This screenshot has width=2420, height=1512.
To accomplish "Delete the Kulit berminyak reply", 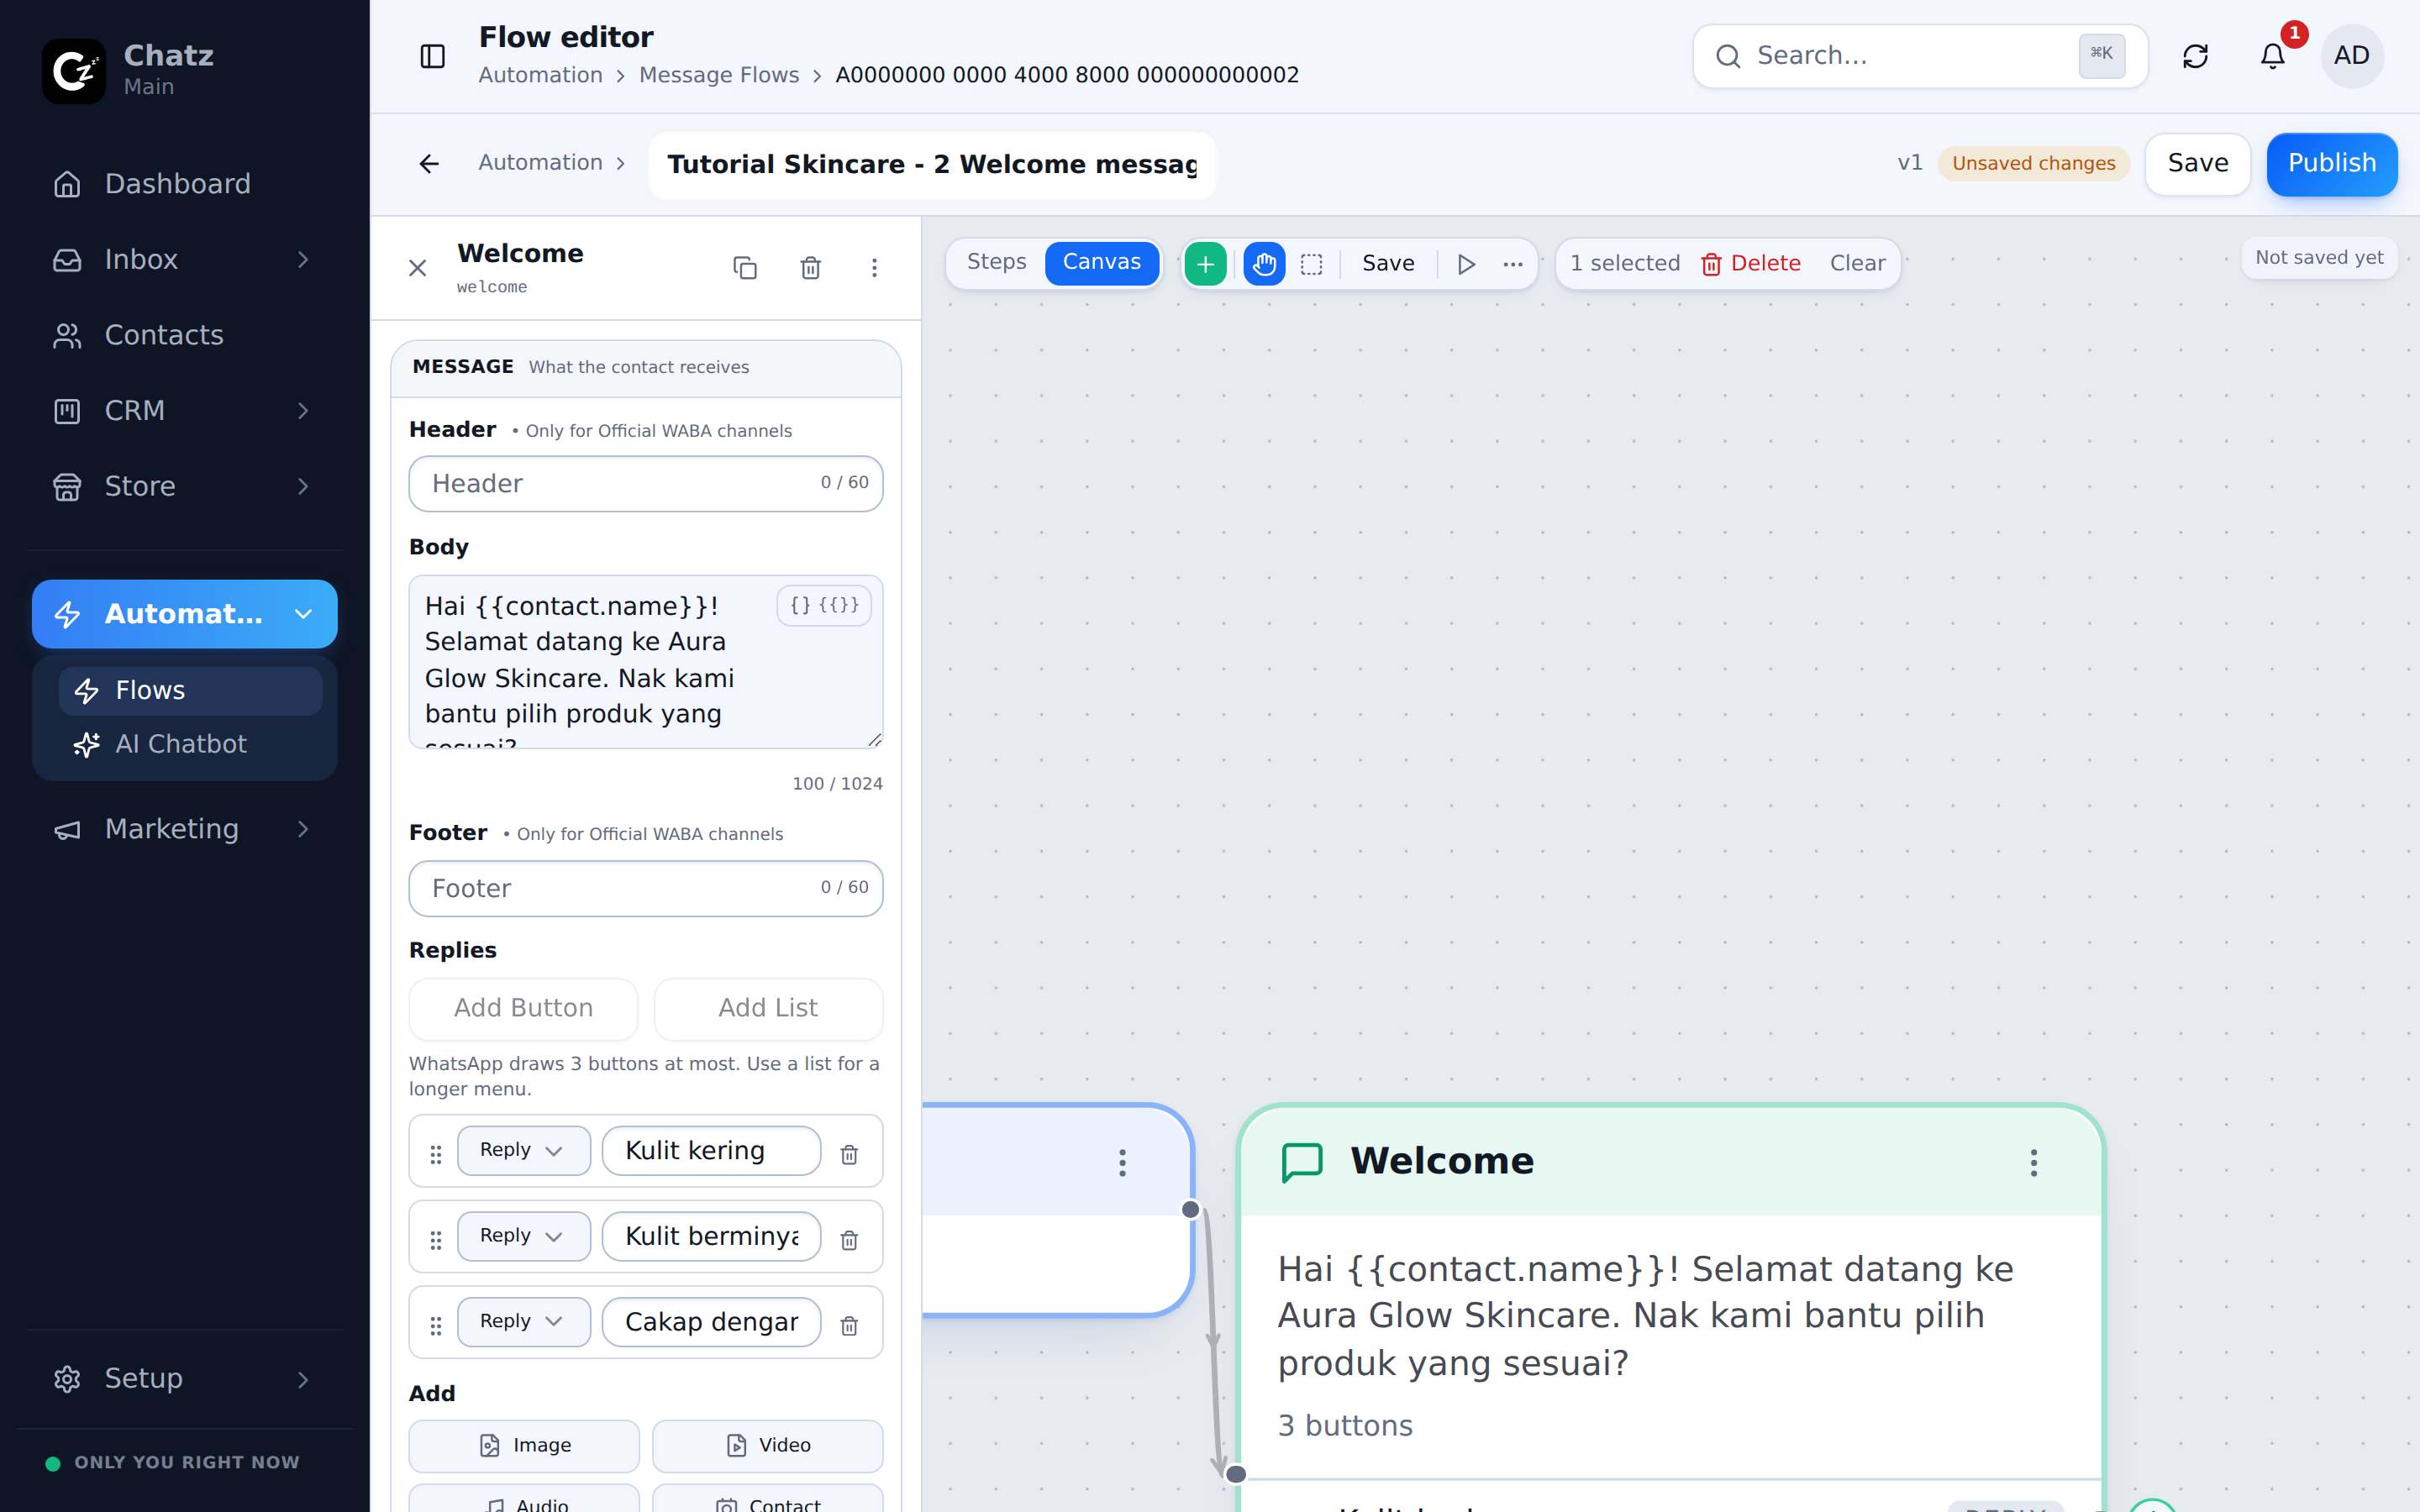I will click(x=849, y=1240).
